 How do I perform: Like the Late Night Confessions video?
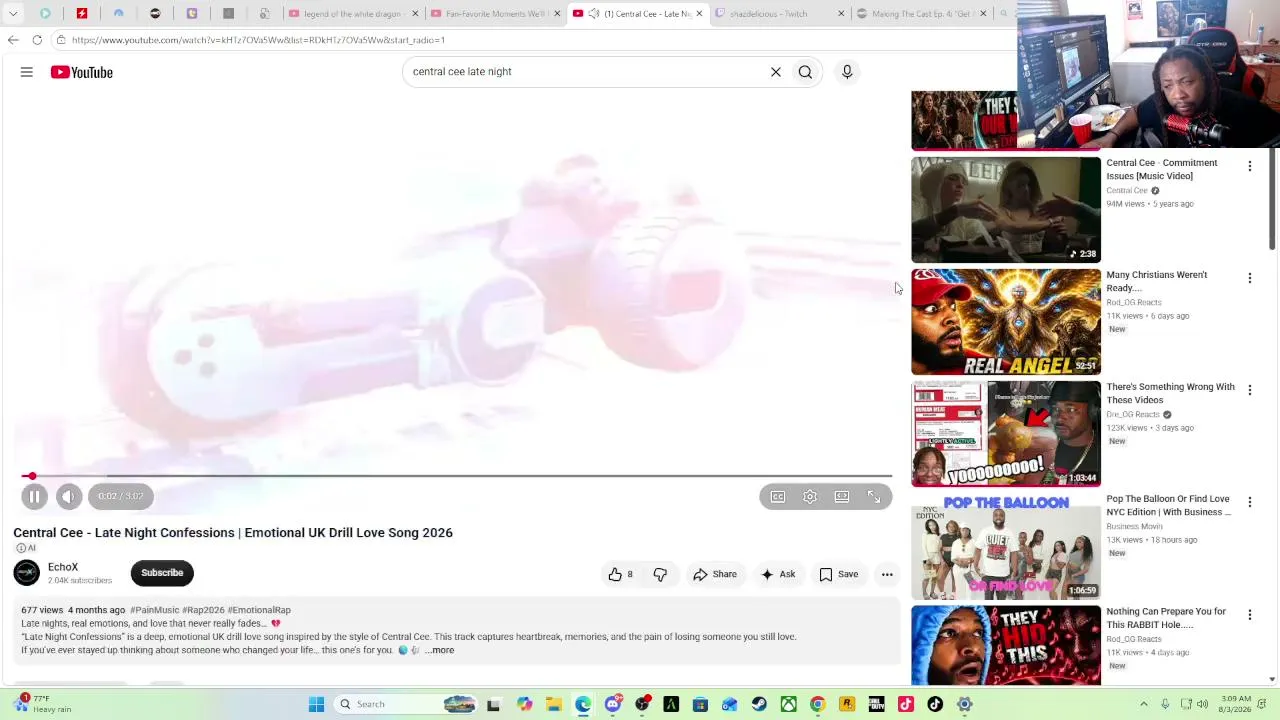click(x=620, y=574)
